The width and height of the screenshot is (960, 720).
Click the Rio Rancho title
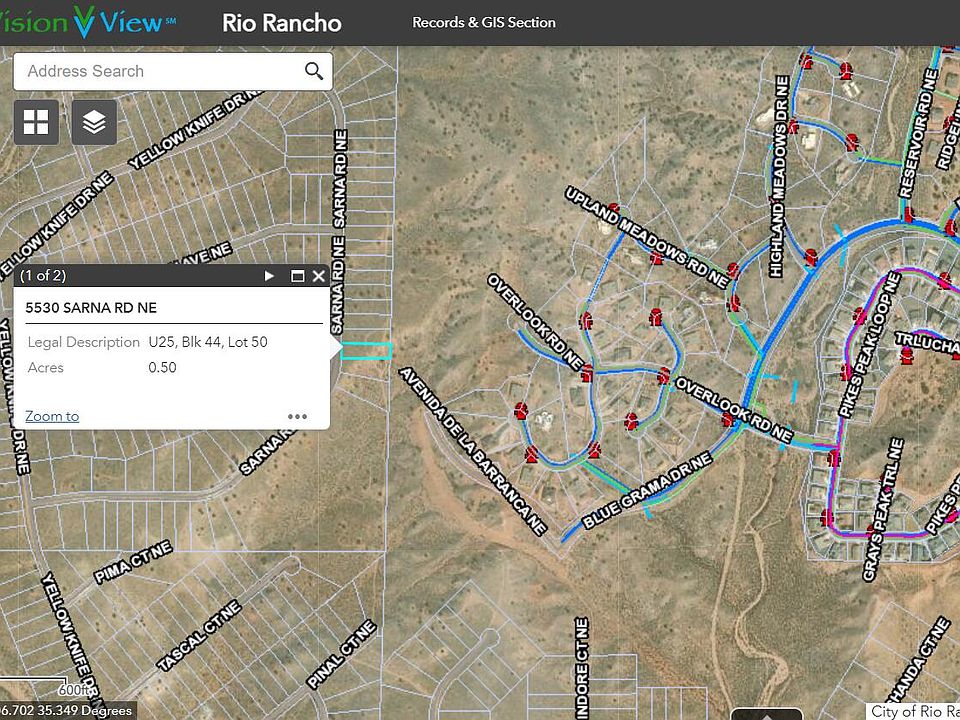pyautogui.click(x=282, y=23)
